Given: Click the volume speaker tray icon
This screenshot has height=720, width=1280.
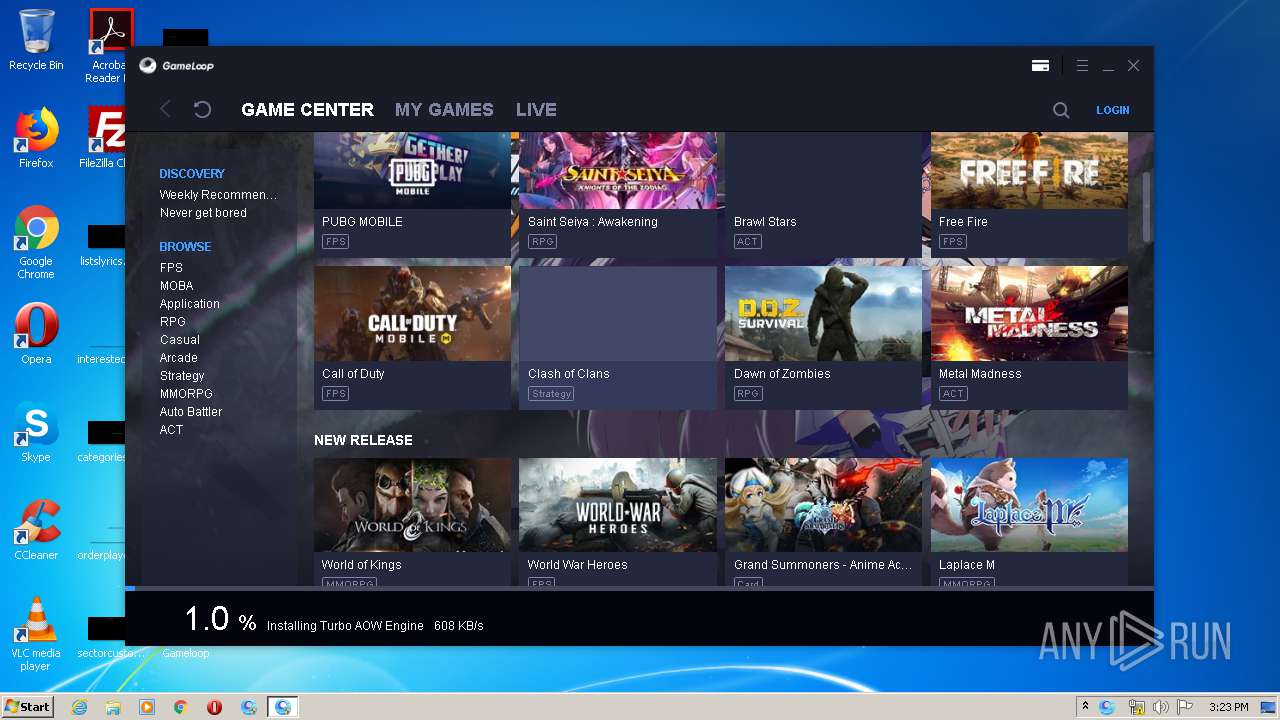Looking at the screenshot, I should [x=1161, y=707].
